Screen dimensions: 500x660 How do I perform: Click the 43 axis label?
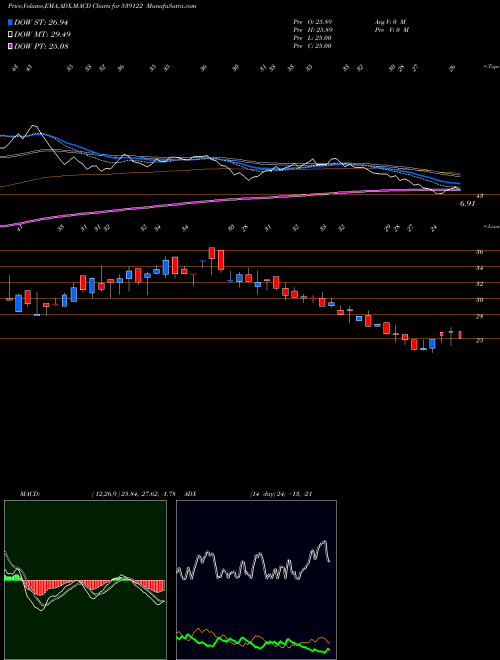(x=480, y=196)
